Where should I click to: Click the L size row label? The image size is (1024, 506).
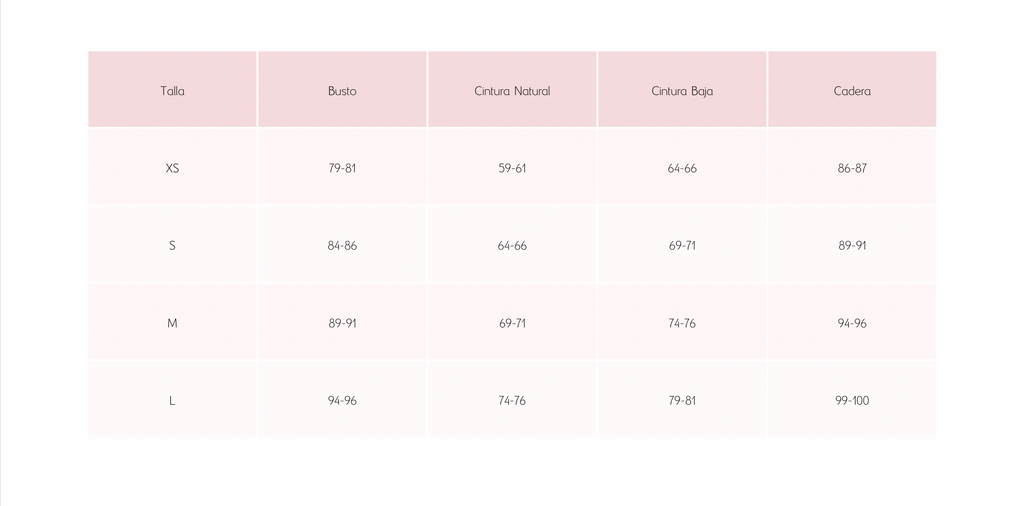[x=172, y=400]
